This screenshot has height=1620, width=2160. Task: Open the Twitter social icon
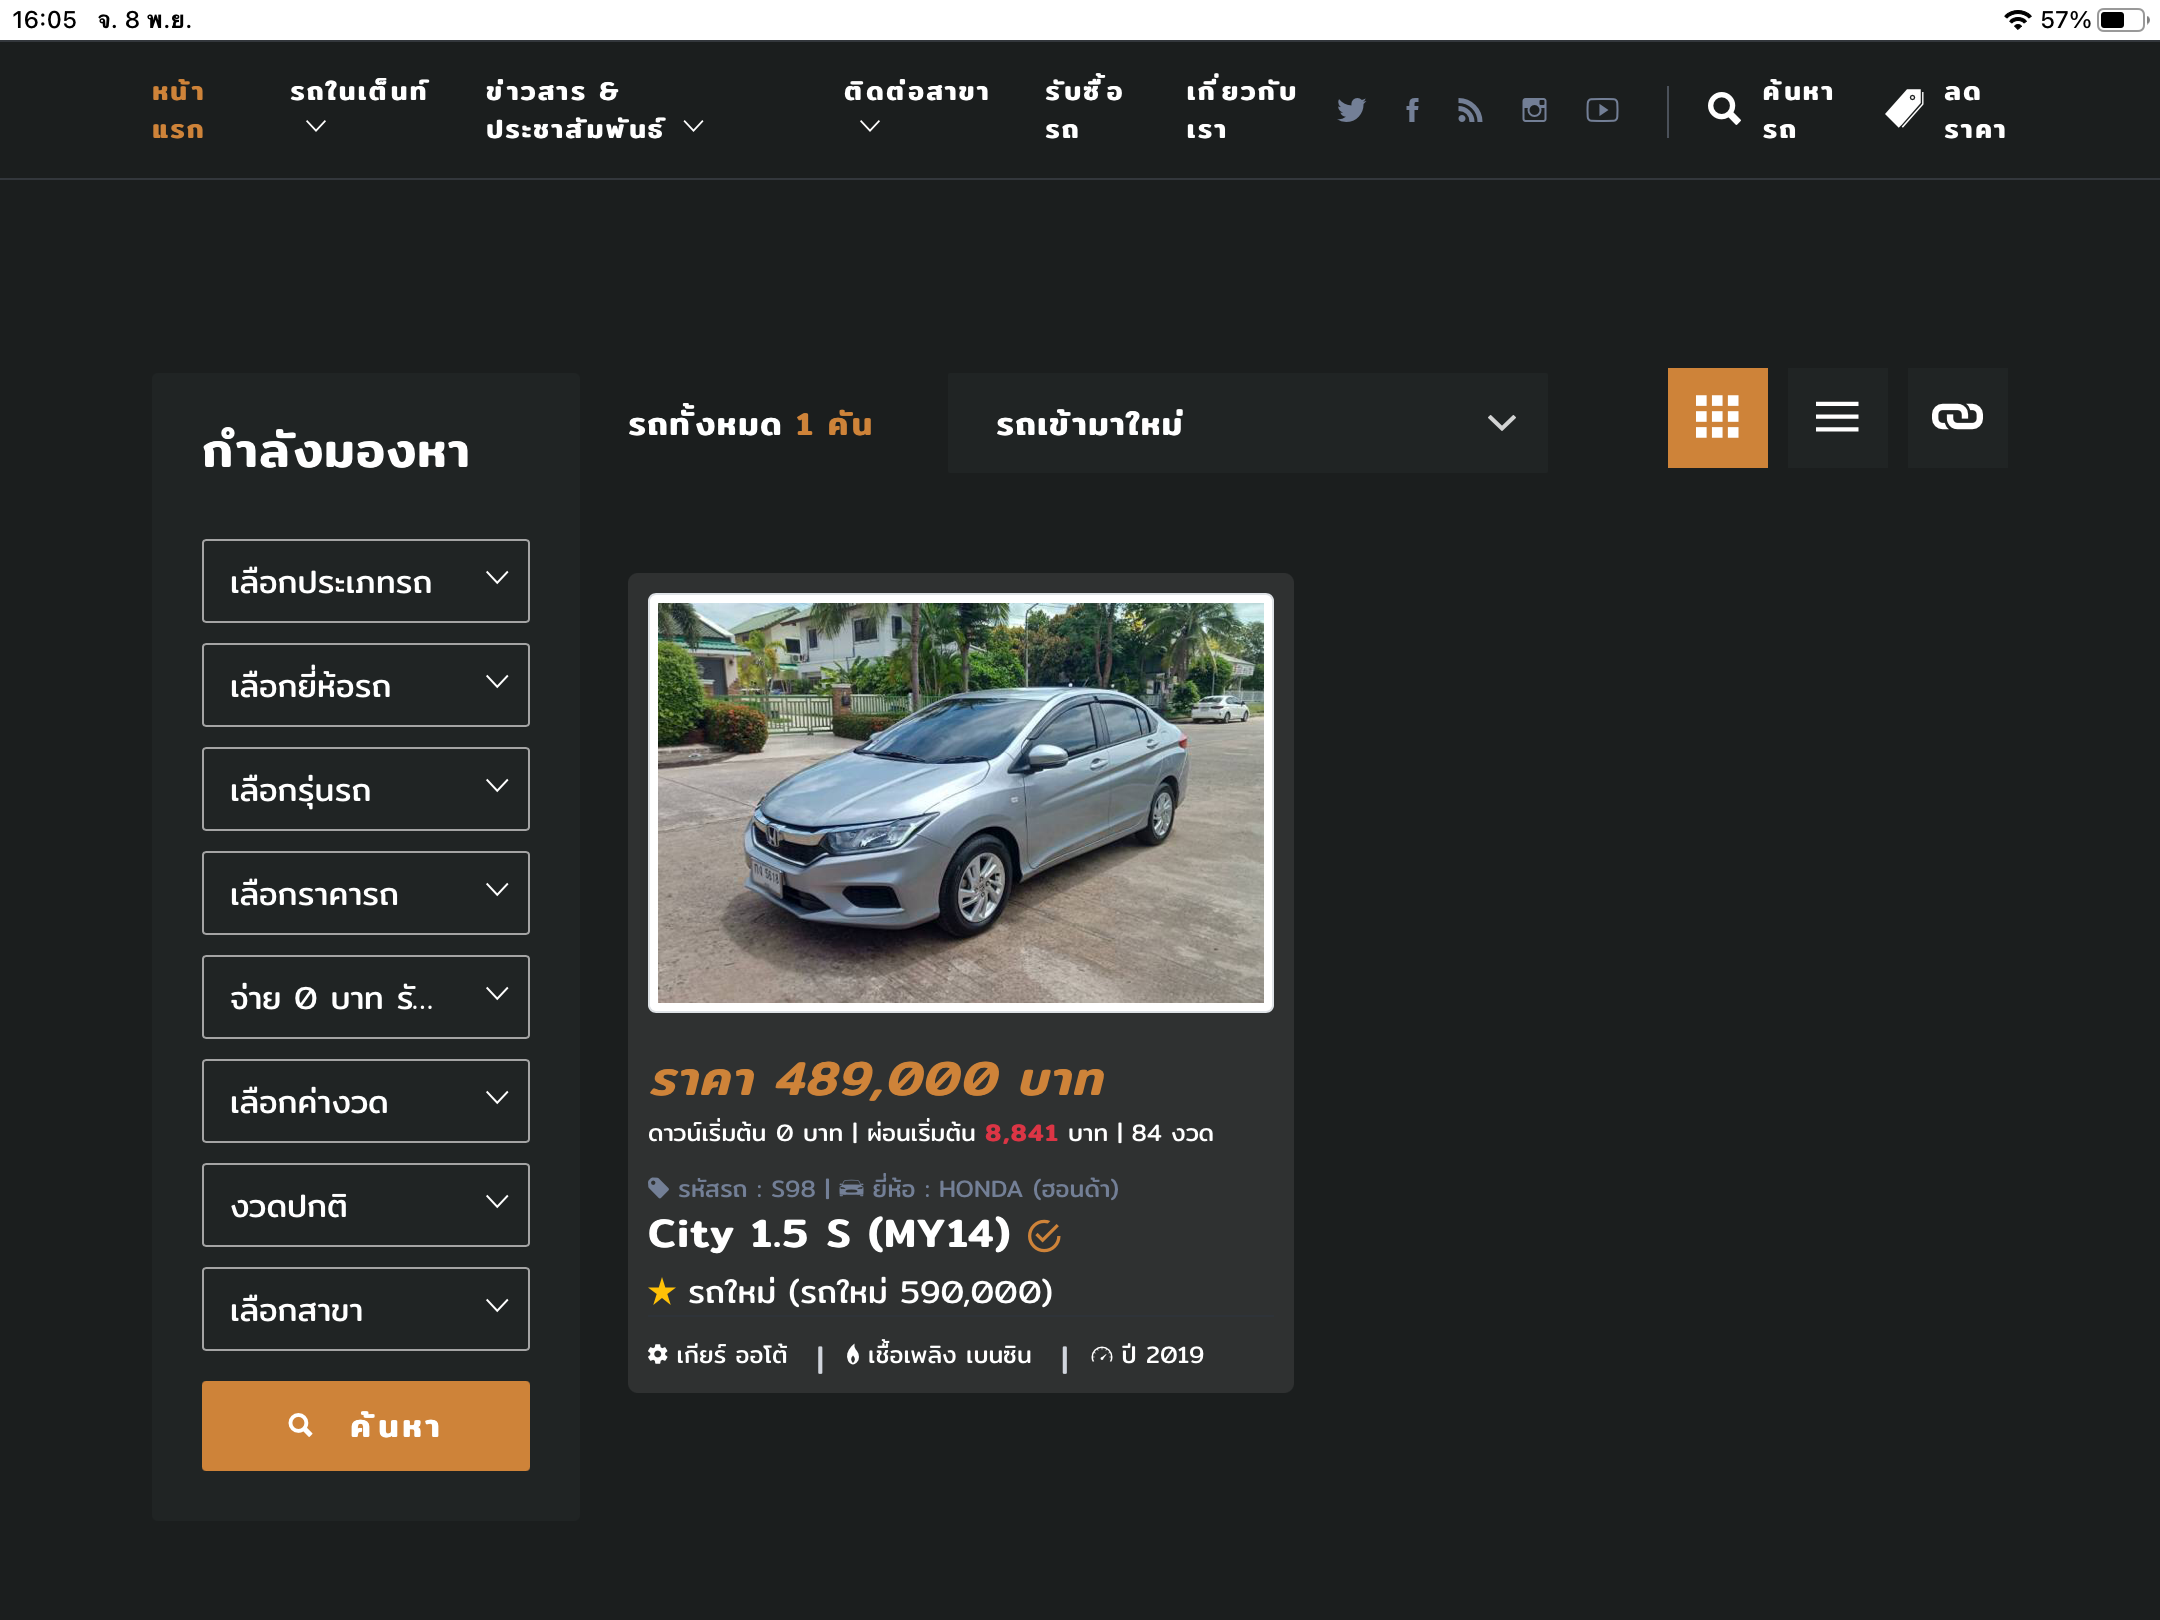(x=1351, y=110)
